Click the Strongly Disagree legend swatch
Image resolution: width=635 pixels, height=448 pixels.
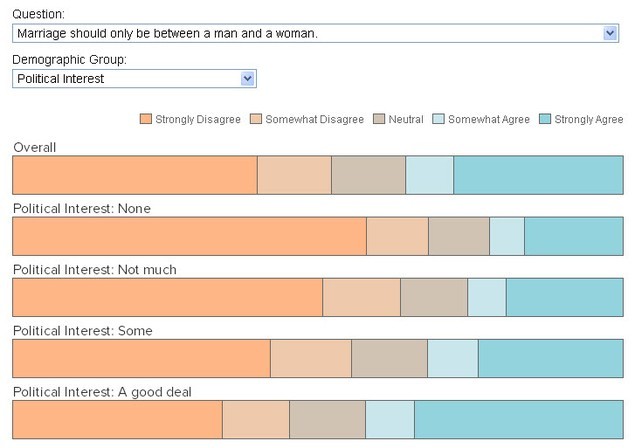[x=146, y=119]
